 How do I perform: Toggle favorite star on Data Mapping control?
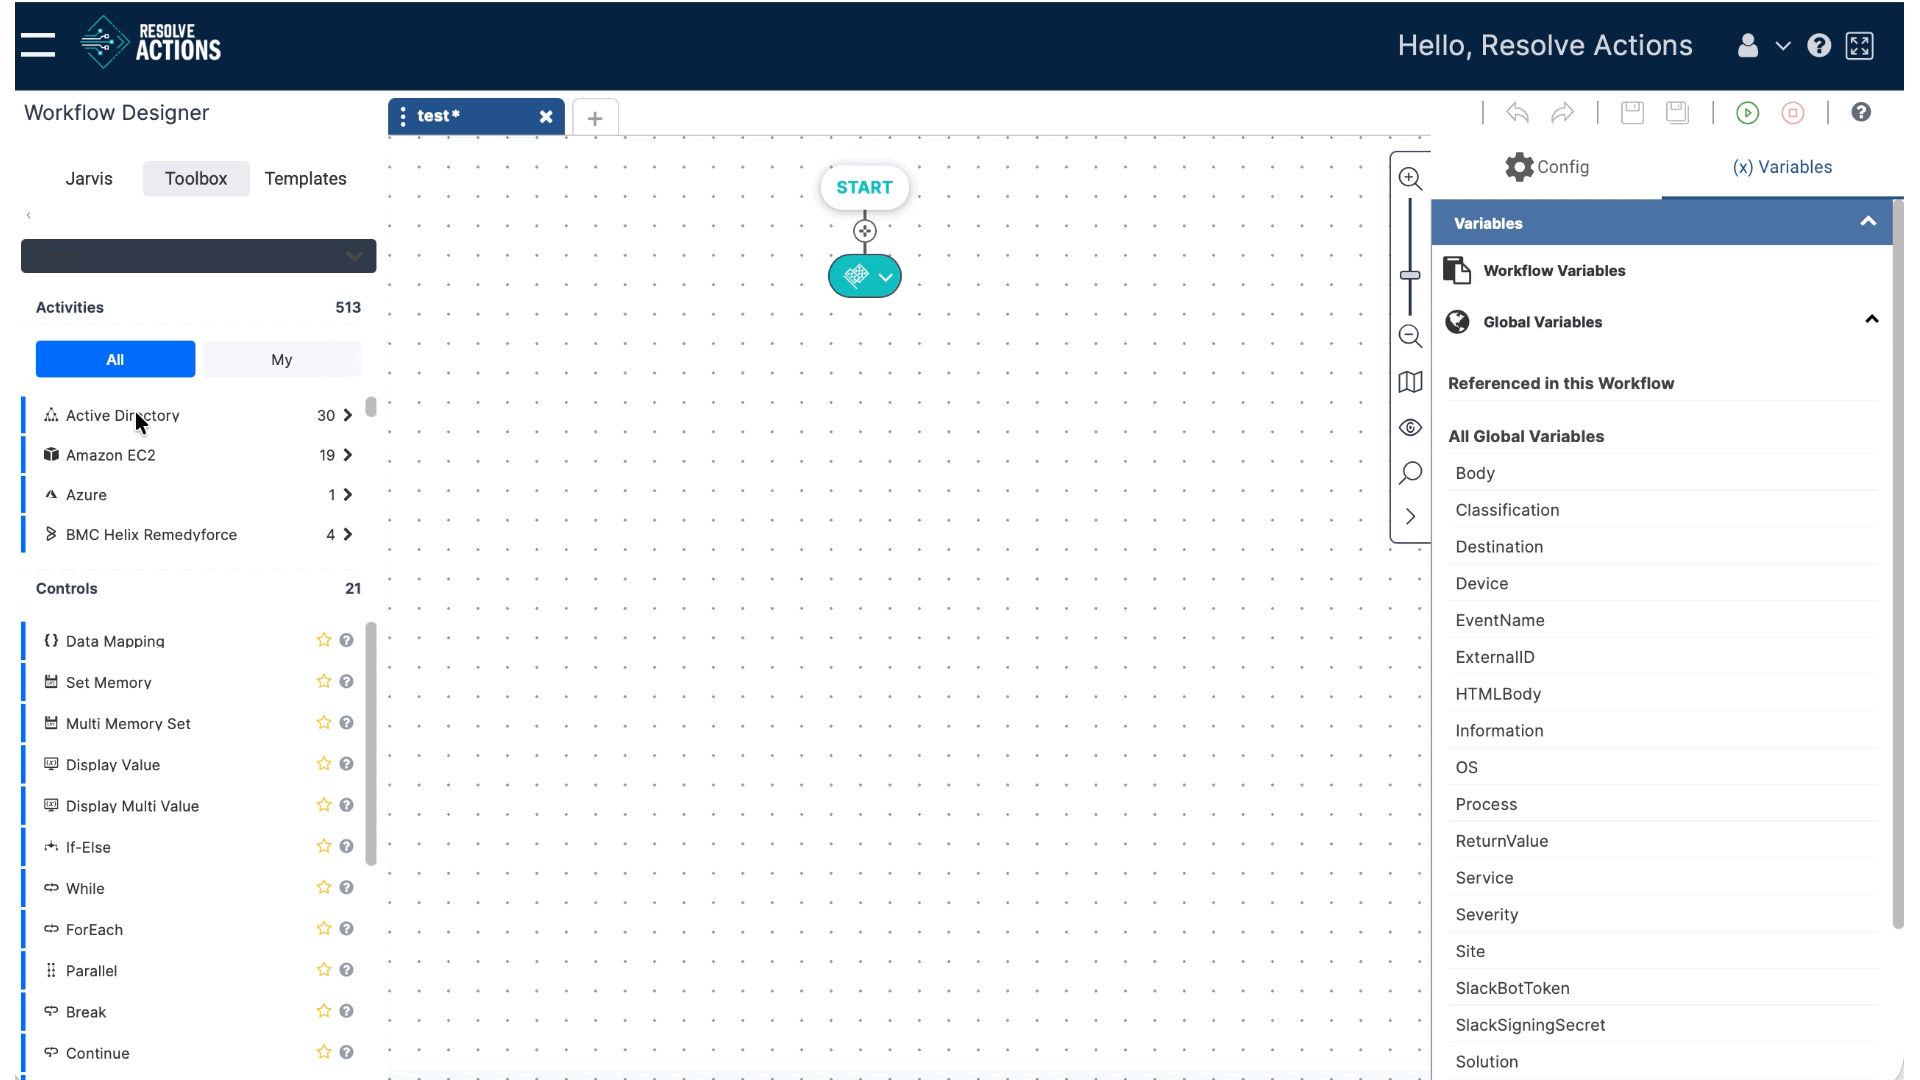coord(322,639)
